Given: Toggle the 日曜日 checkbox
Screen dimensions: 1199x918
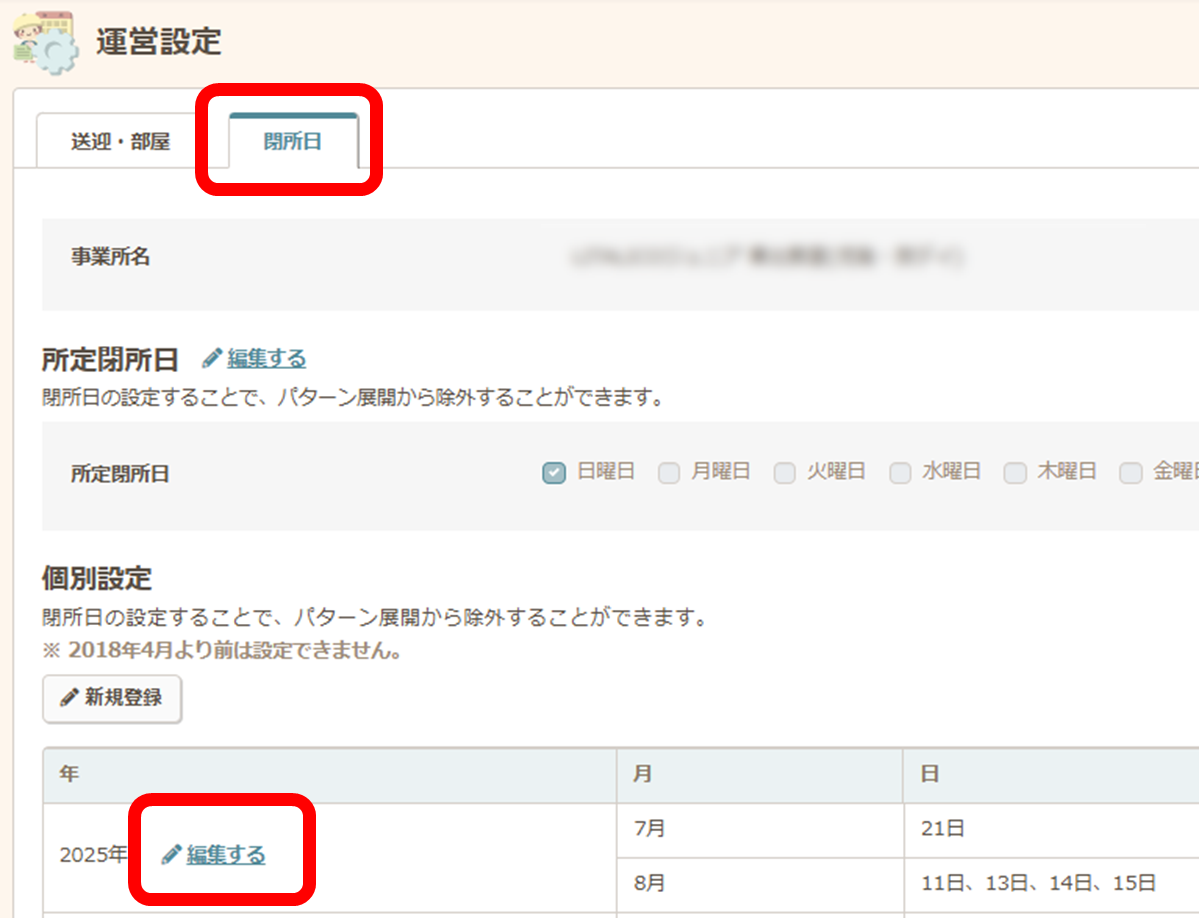Looking at the screenshot, I should 554,473.
